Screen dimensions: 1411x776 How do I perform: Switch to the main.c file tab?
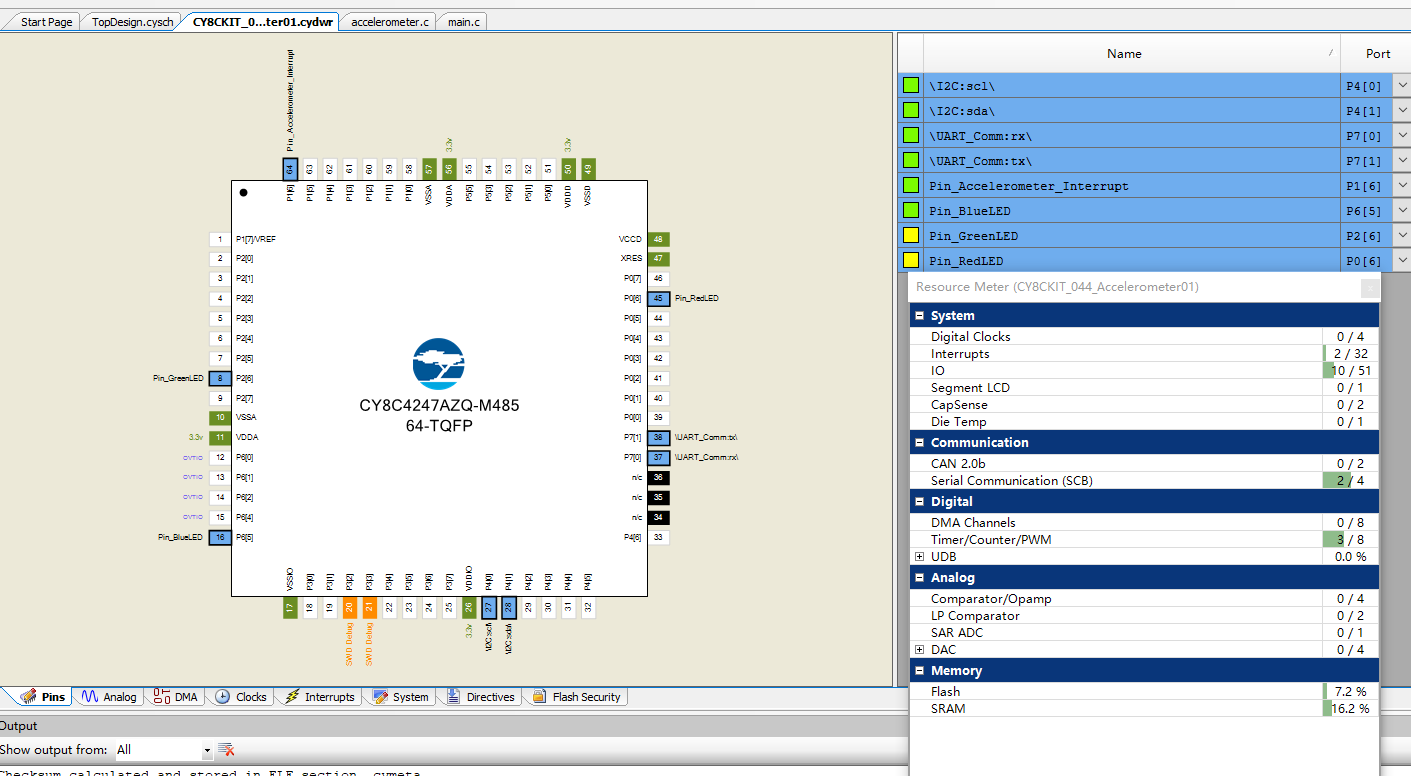pos(463,21)
